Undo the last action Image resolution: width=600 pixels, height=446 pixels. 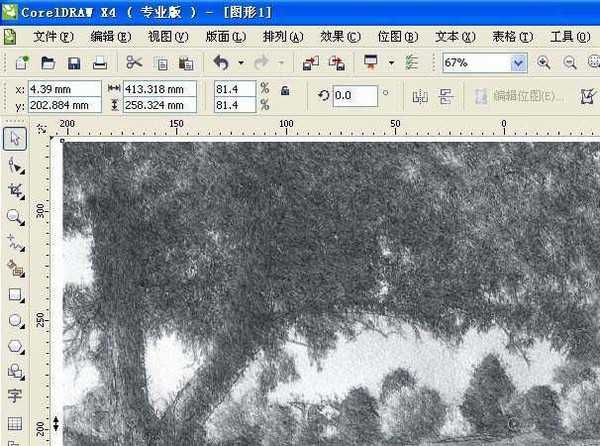221,62
